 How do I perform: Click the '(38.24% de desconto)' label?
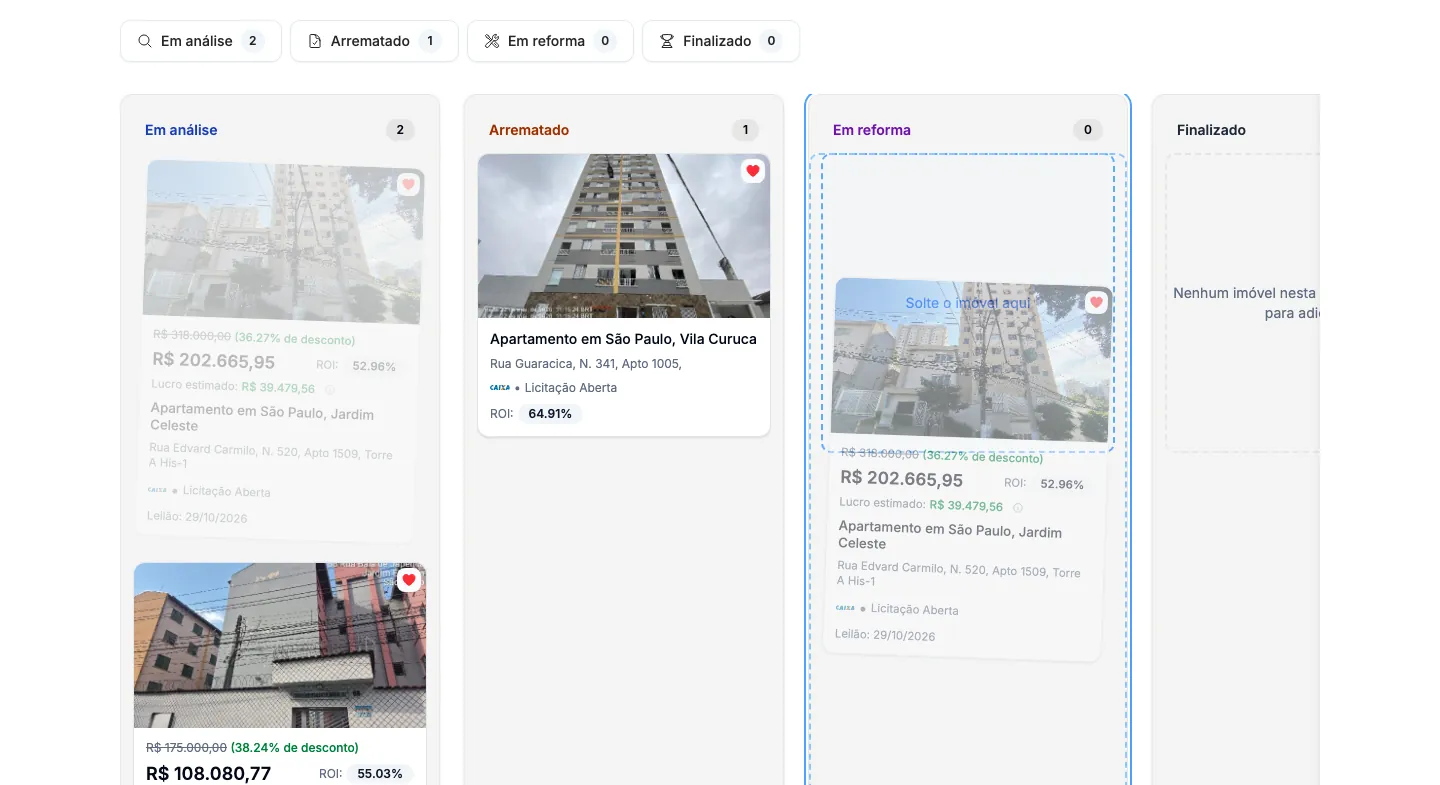pyautogui.click(x=295, y=747)
